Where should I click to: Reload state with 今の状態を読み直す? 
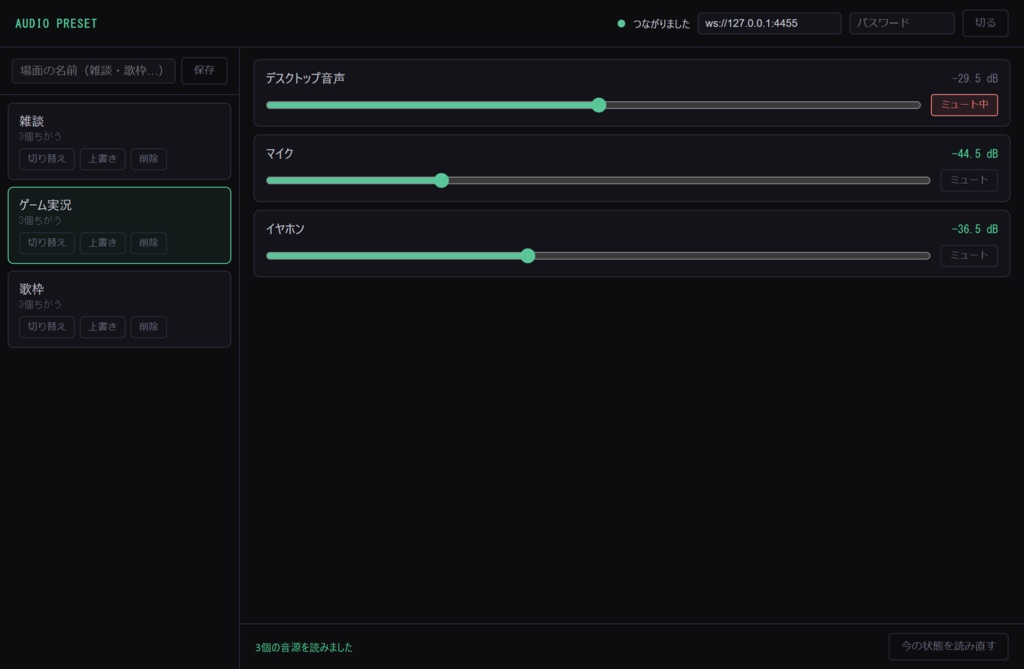[x=948, y=646]
